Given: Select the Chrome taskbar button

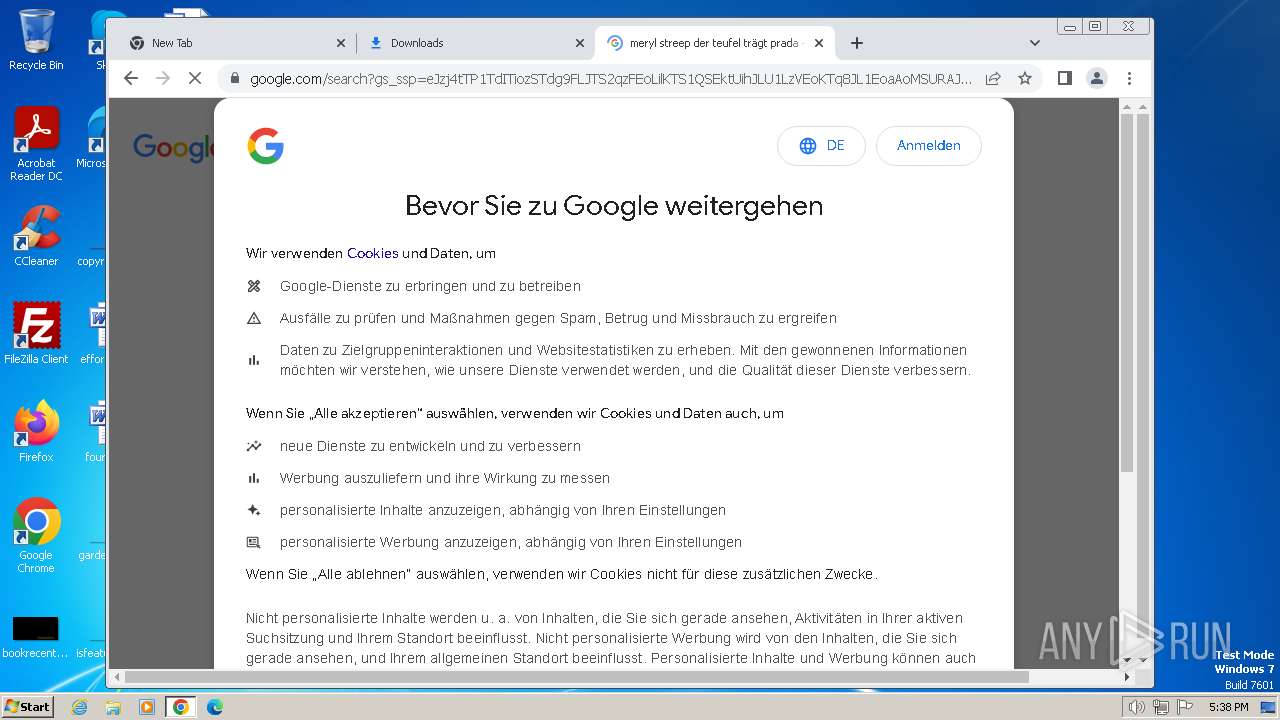Looking at the screenshot, I should (x=181, y=707).
